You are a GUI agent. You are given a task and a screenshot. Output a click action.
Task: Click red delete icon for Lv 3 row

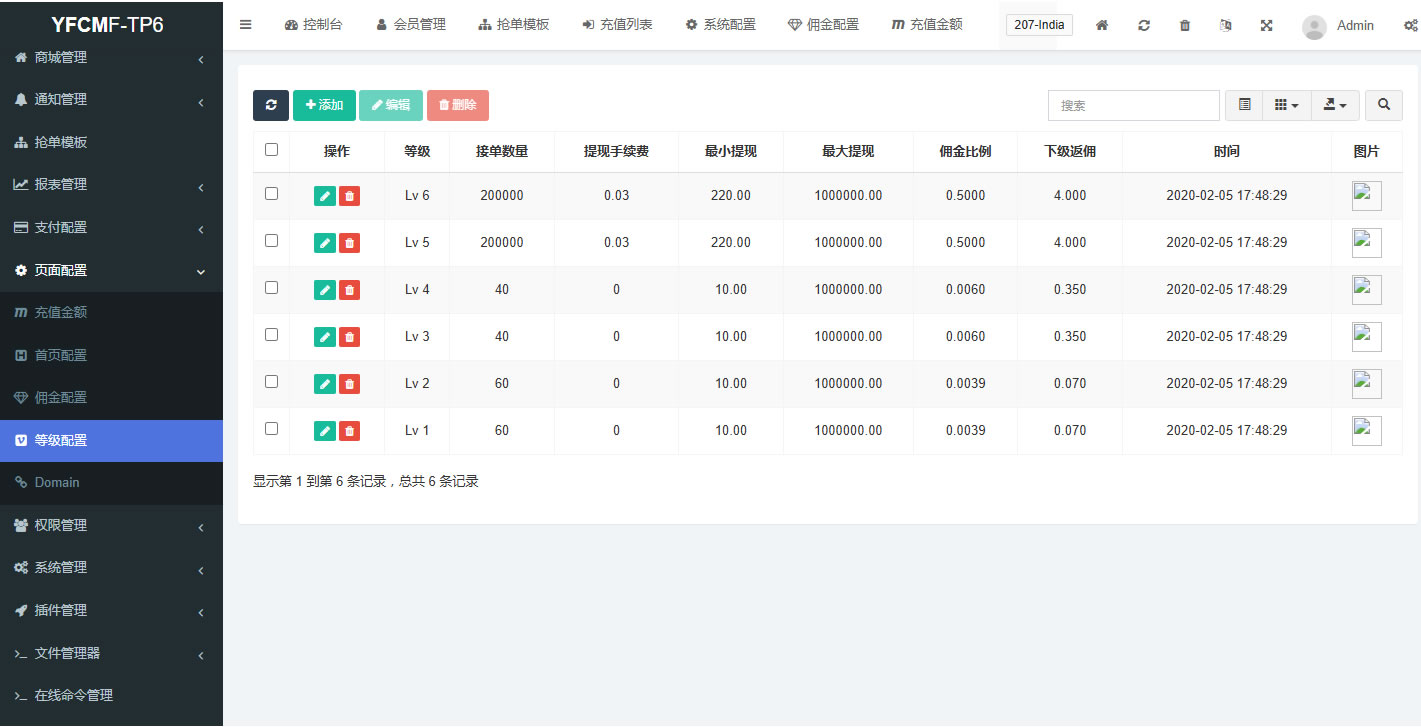click(x=349, y=337)
